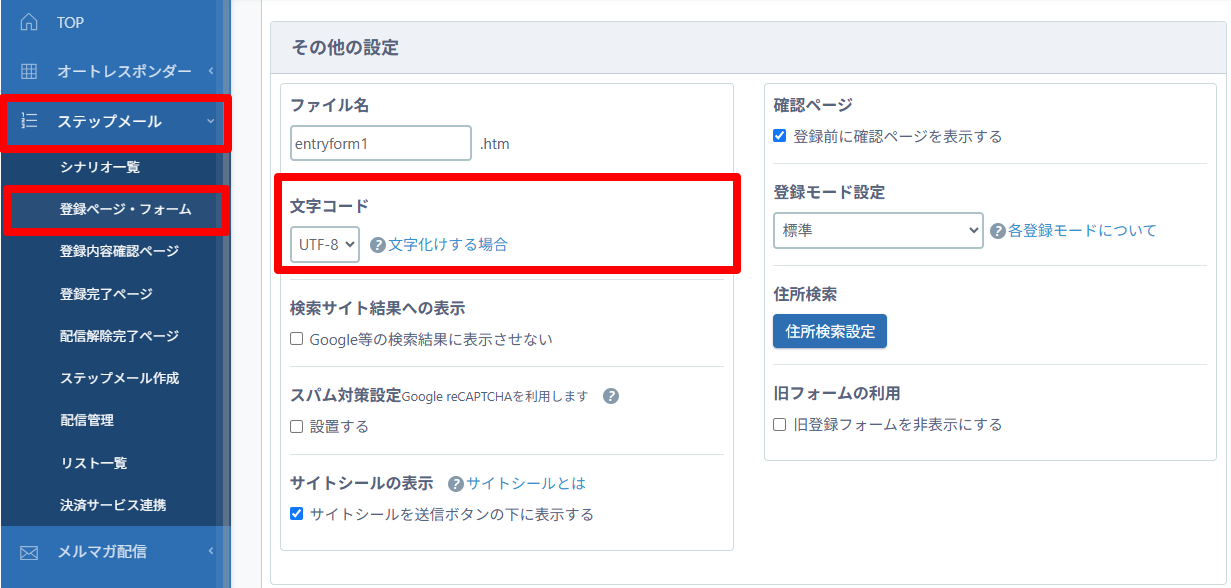Image resolution: width=1231 pixels, height=588 pixels.
Task: Uncheck 登録前に確認ページを表示する
Action: pyautogui.click(x=780, y=136)
